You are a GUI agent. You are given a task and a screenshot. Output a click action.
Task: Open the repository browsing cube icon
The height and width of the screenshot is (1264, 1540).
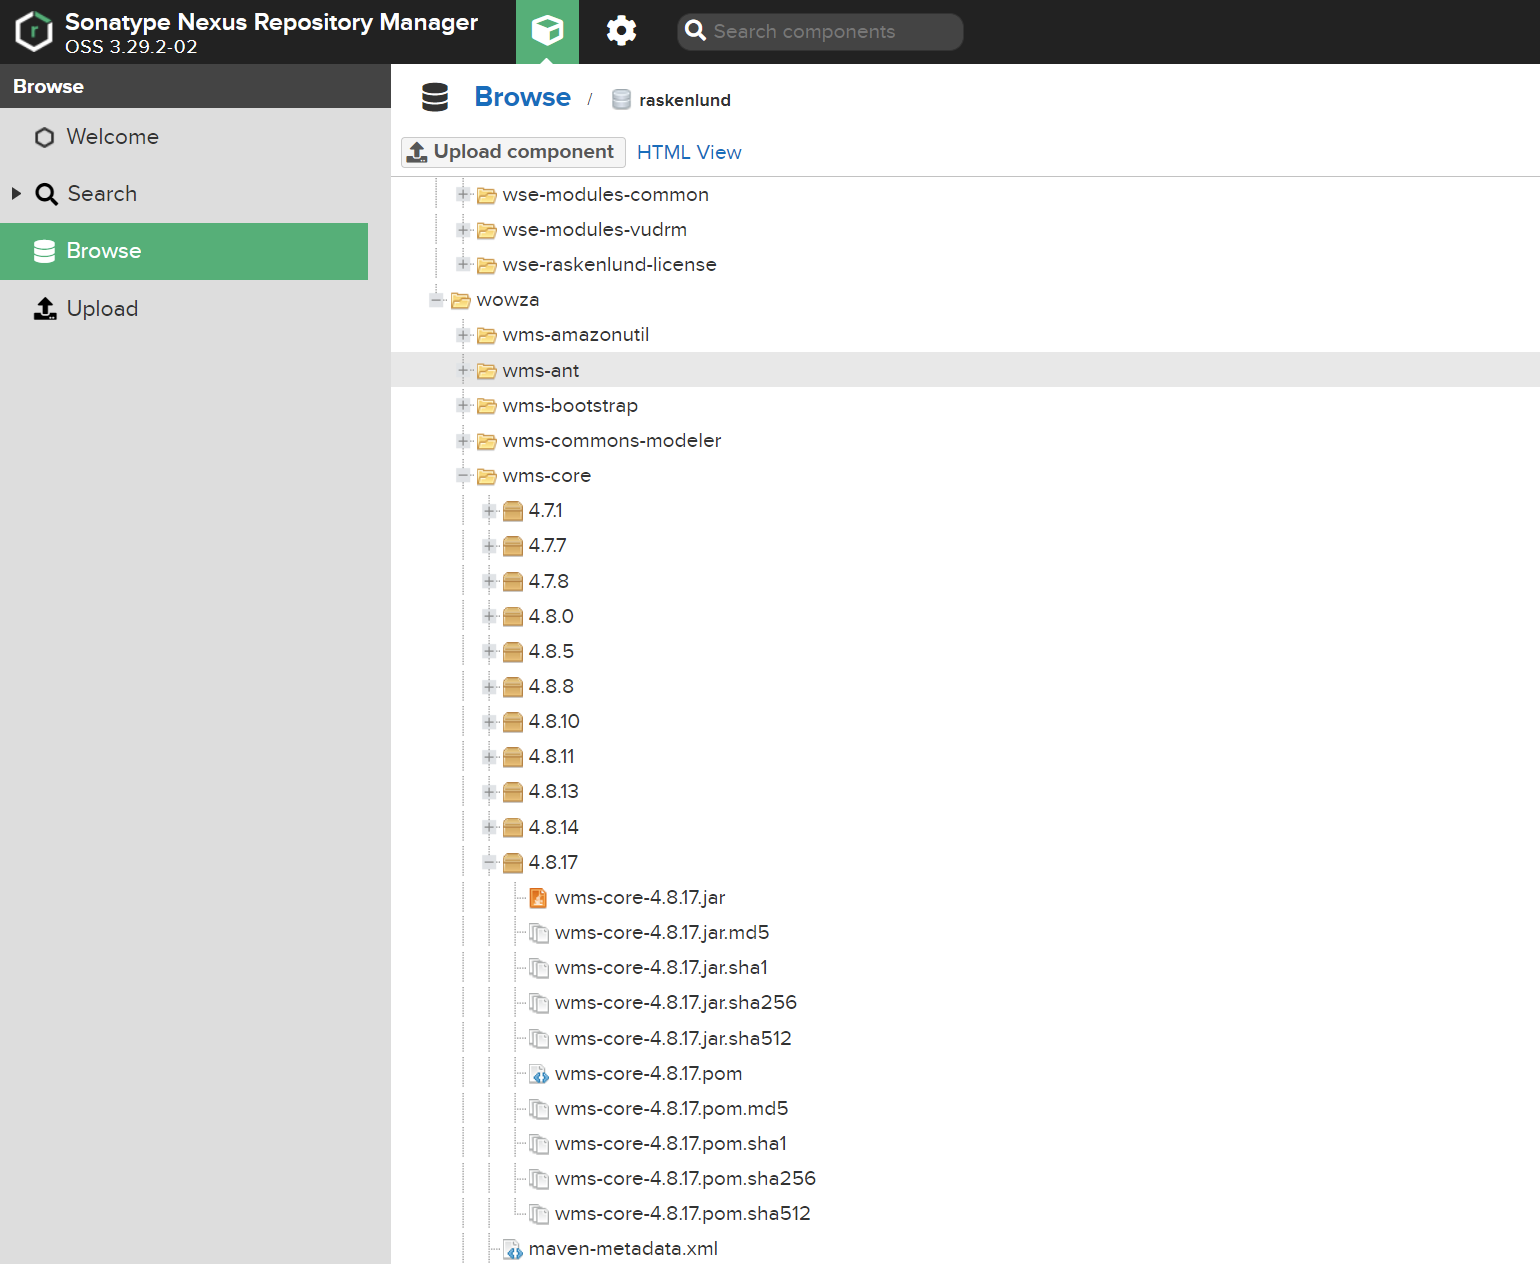coord(547,31)
